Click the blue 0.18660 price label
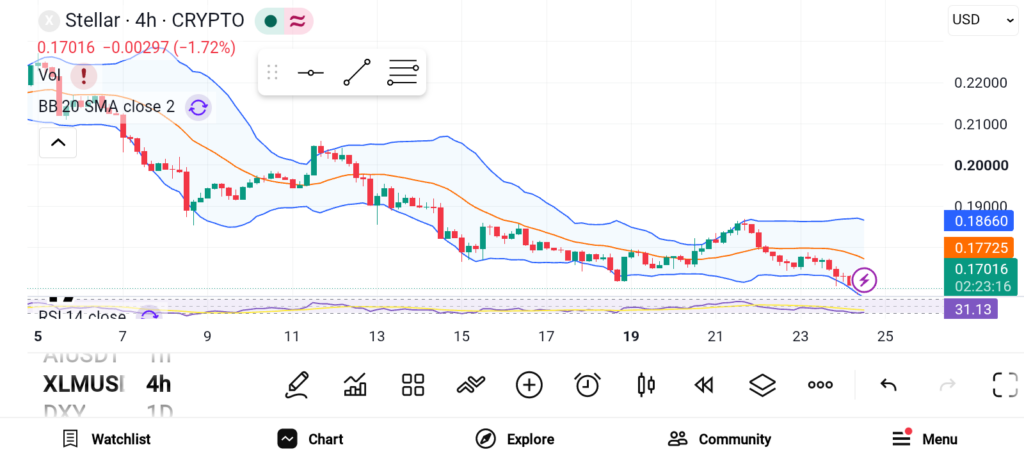 (x=979, y=221)
